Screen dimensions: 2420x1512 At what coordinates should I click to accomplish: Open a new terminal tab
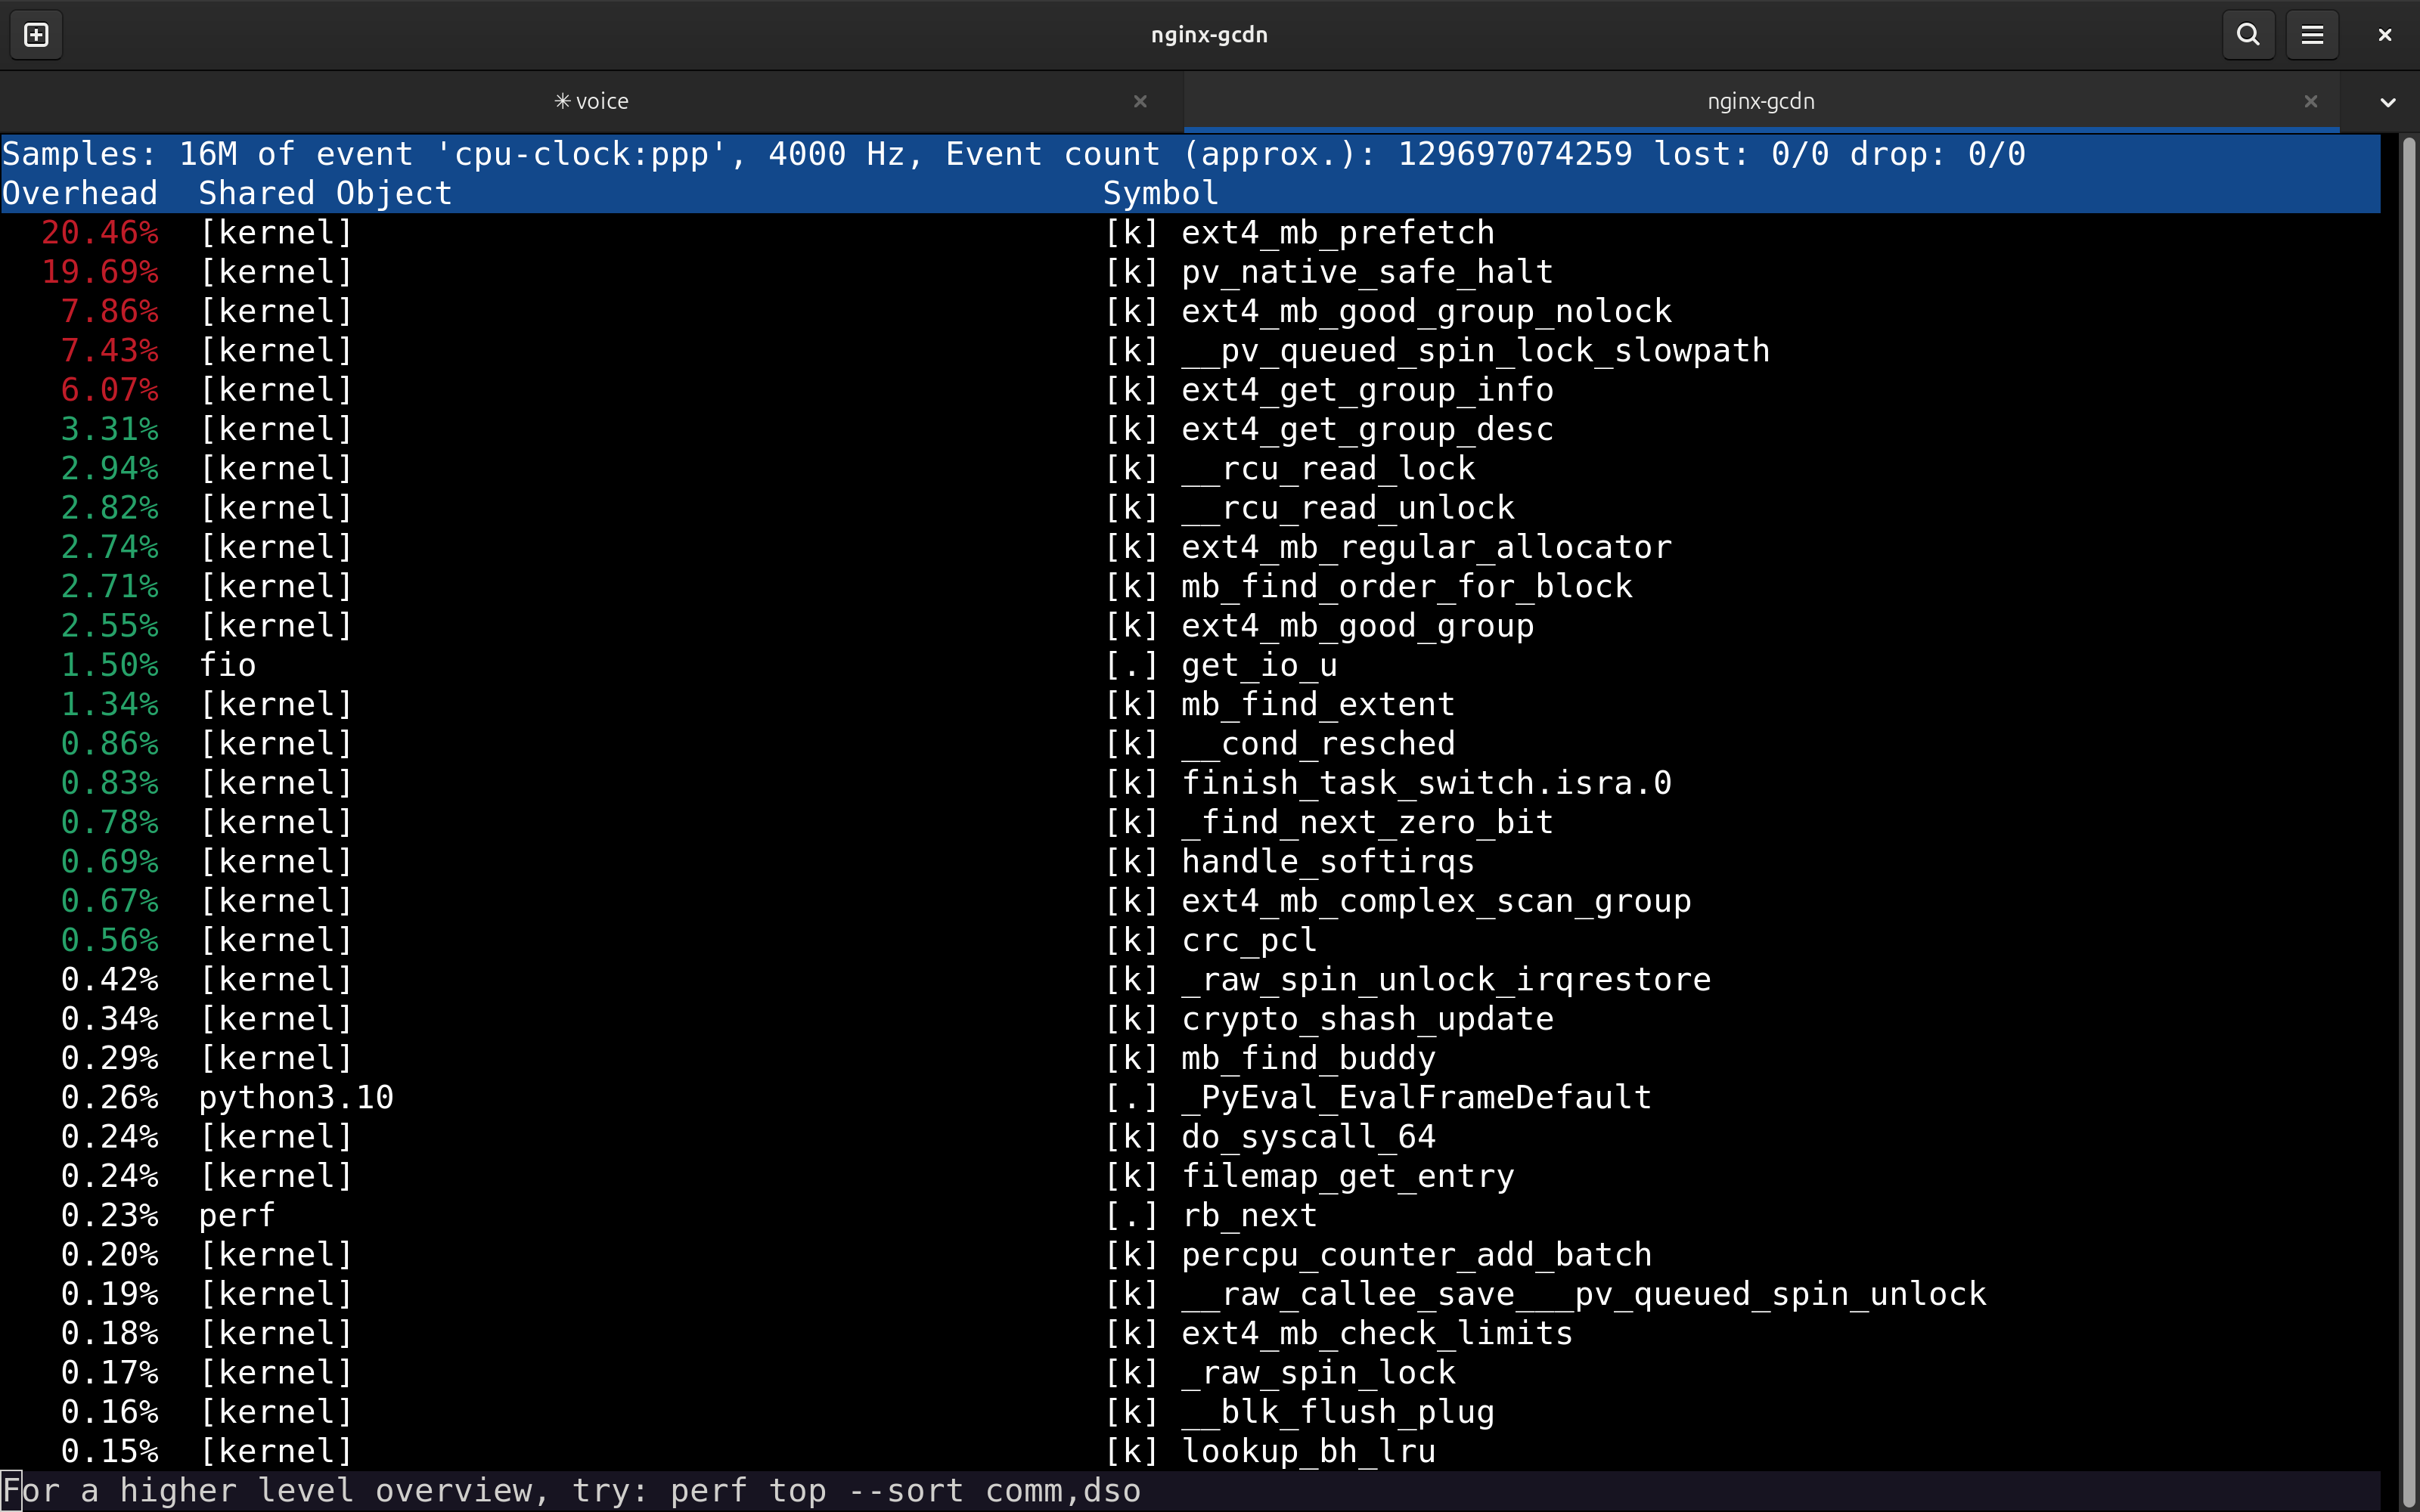[x=36, y=35]
